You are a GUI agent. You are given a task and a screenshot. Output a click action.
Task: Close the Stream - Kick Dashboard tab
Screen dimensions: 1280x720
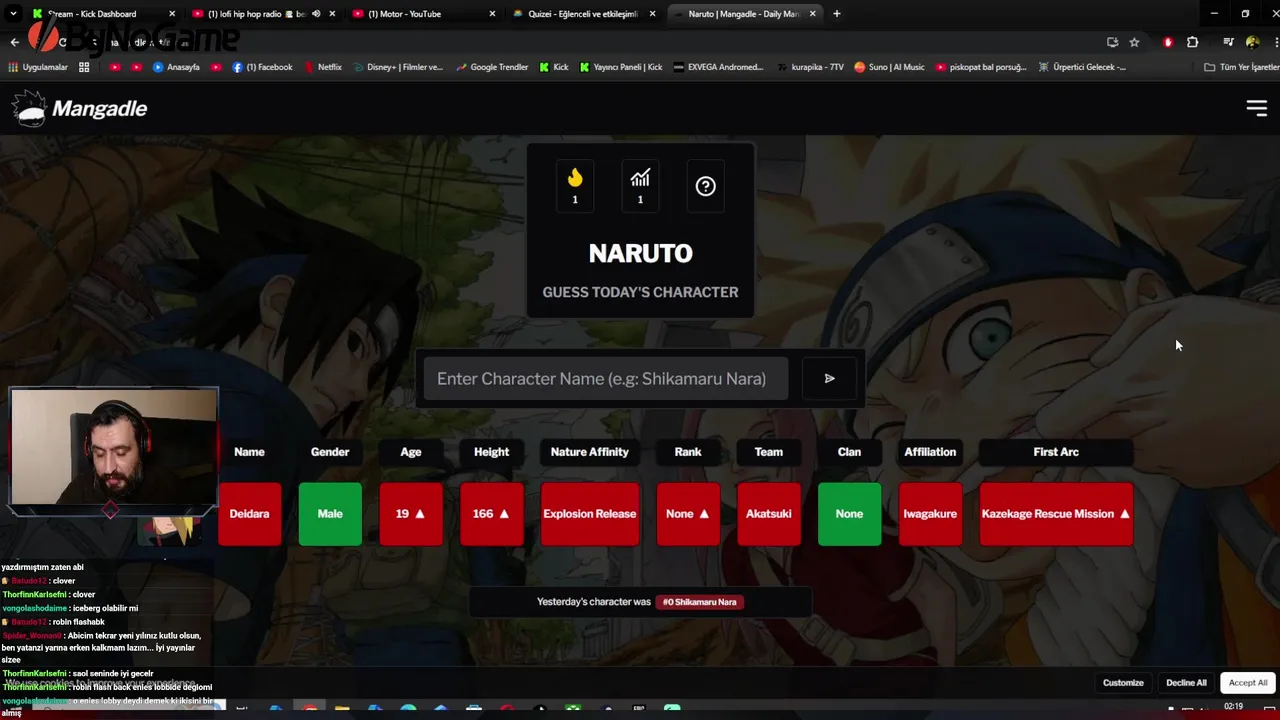tap(172, 14)
